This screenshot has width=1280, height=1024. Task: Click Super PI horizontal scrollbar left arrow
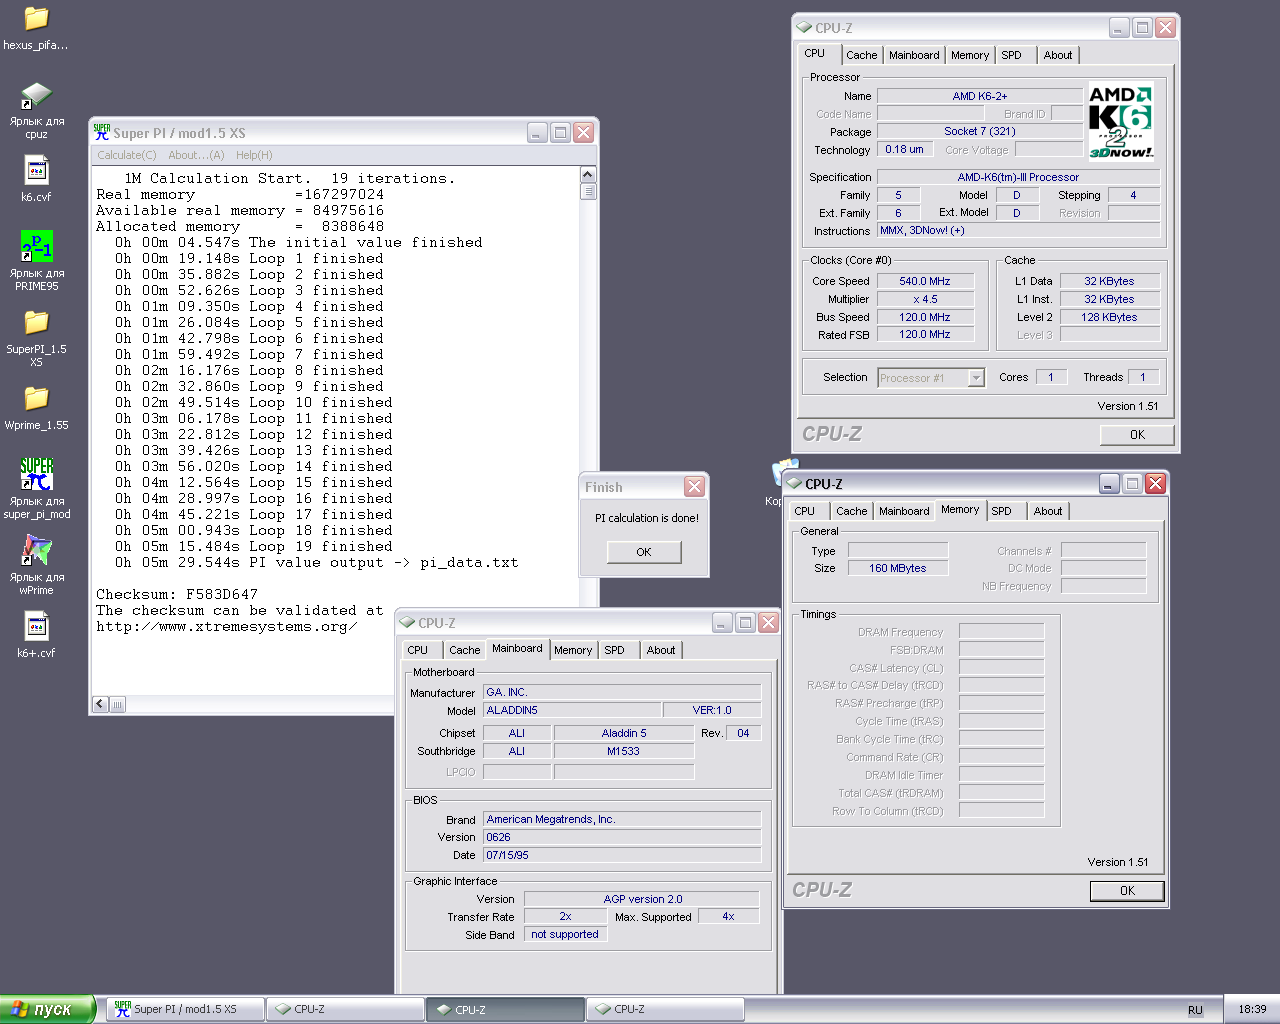pyautogui.click(x=100, y=704)
